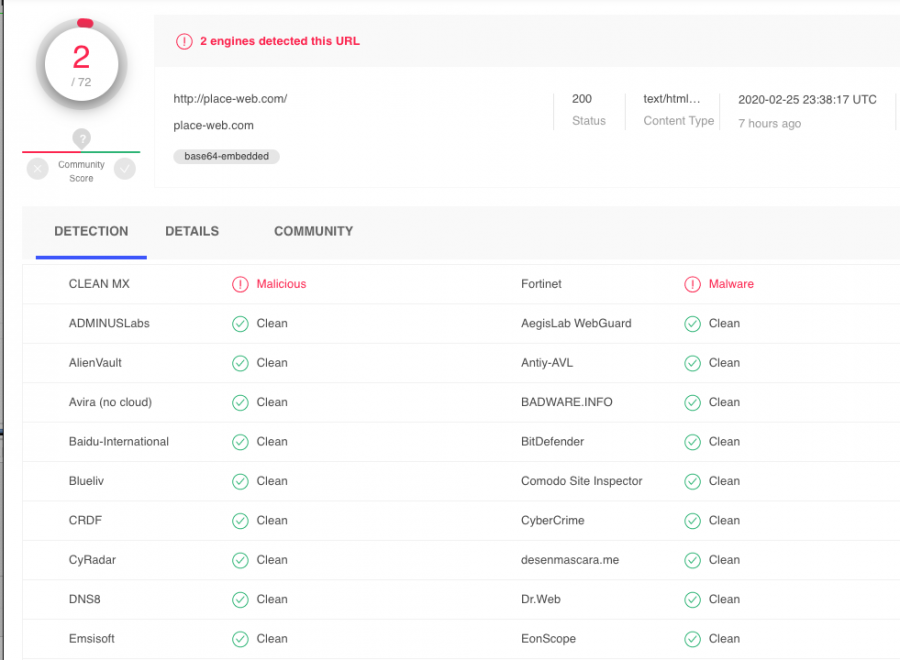Open the DETECTION tab
The width and height of the screenshot is (900, 660).
tap(91, 231)
